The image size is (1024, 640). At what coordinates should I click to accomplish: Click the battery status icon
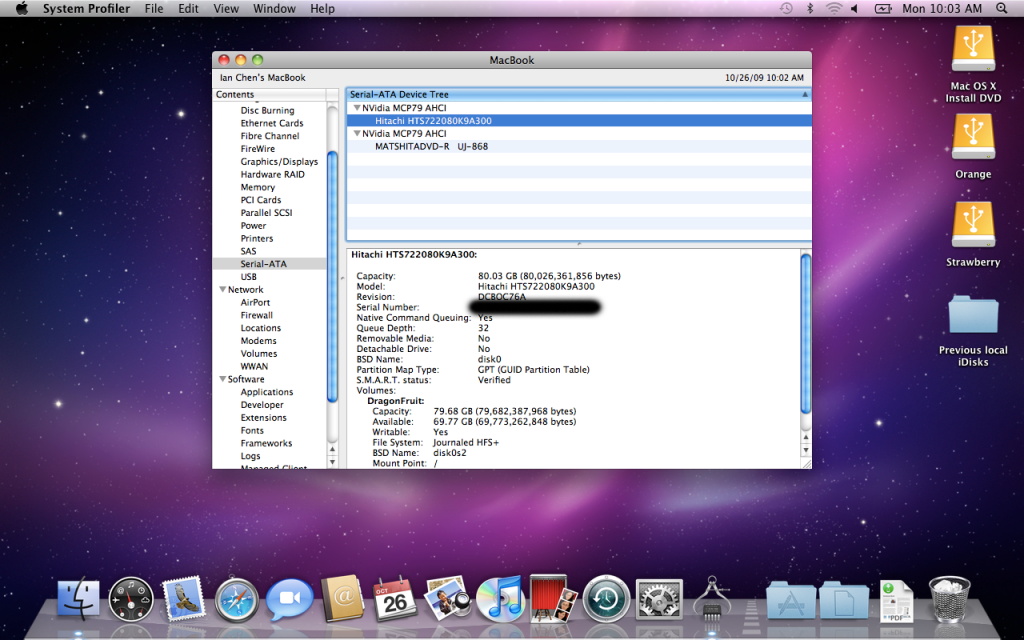click(883, 8)
